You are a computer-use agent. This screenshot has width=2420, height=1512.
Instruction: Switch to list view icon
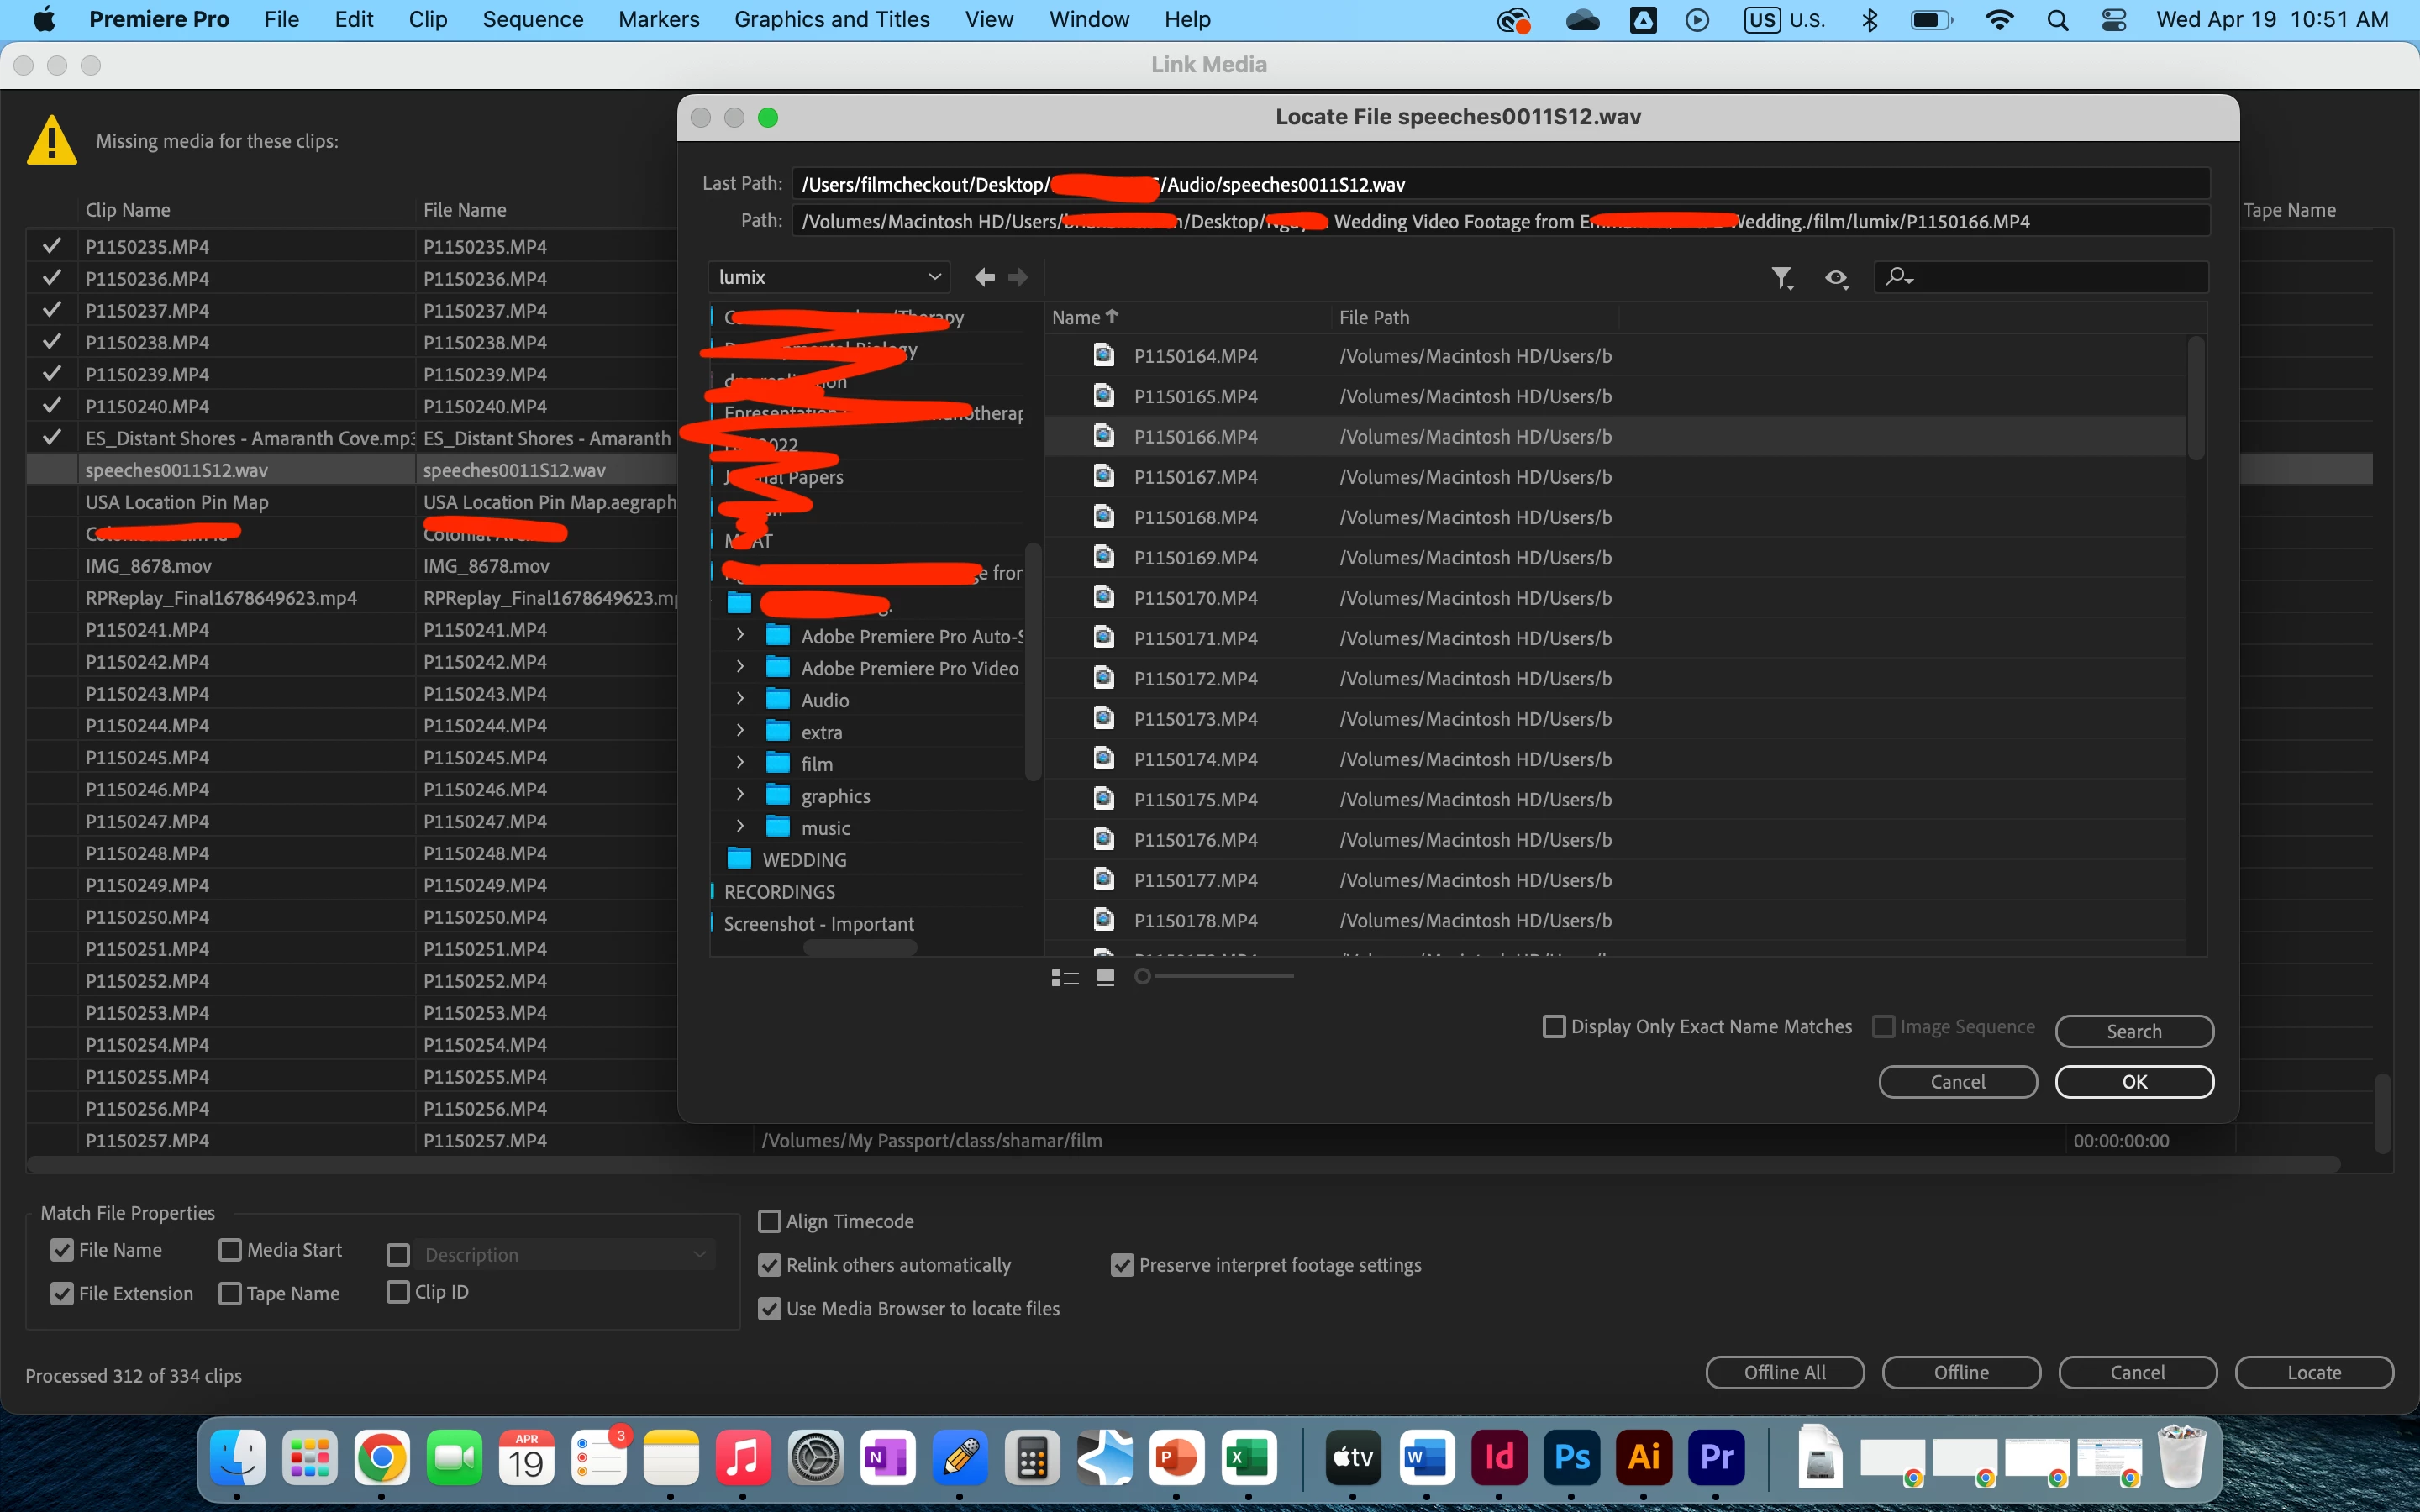1065,977
